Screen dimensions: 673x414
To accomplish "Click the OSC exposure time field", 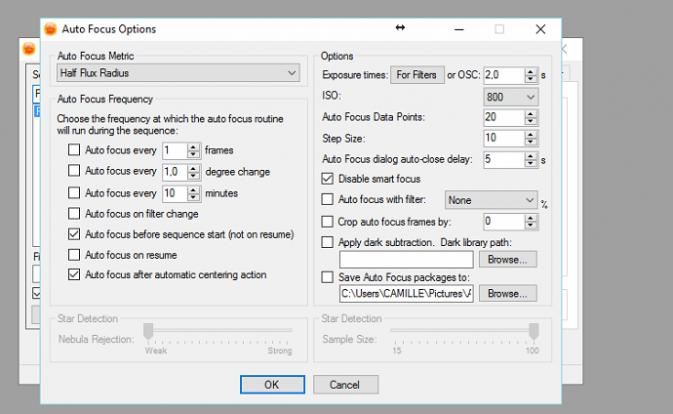I will [504, 75].
